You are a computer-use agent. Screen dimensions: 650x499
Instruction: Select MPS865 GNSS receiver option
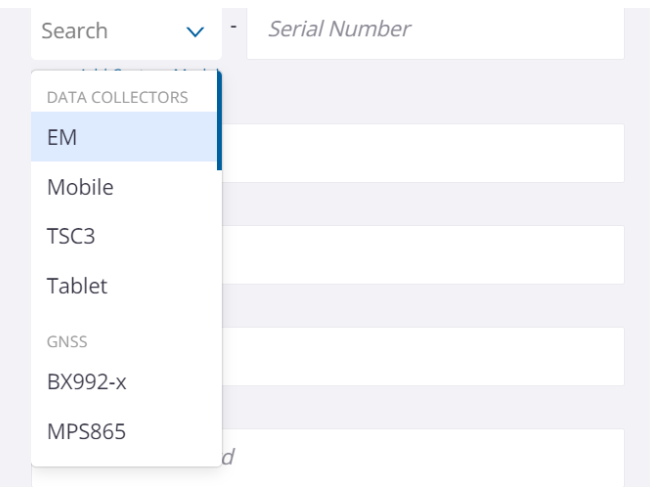123,432
